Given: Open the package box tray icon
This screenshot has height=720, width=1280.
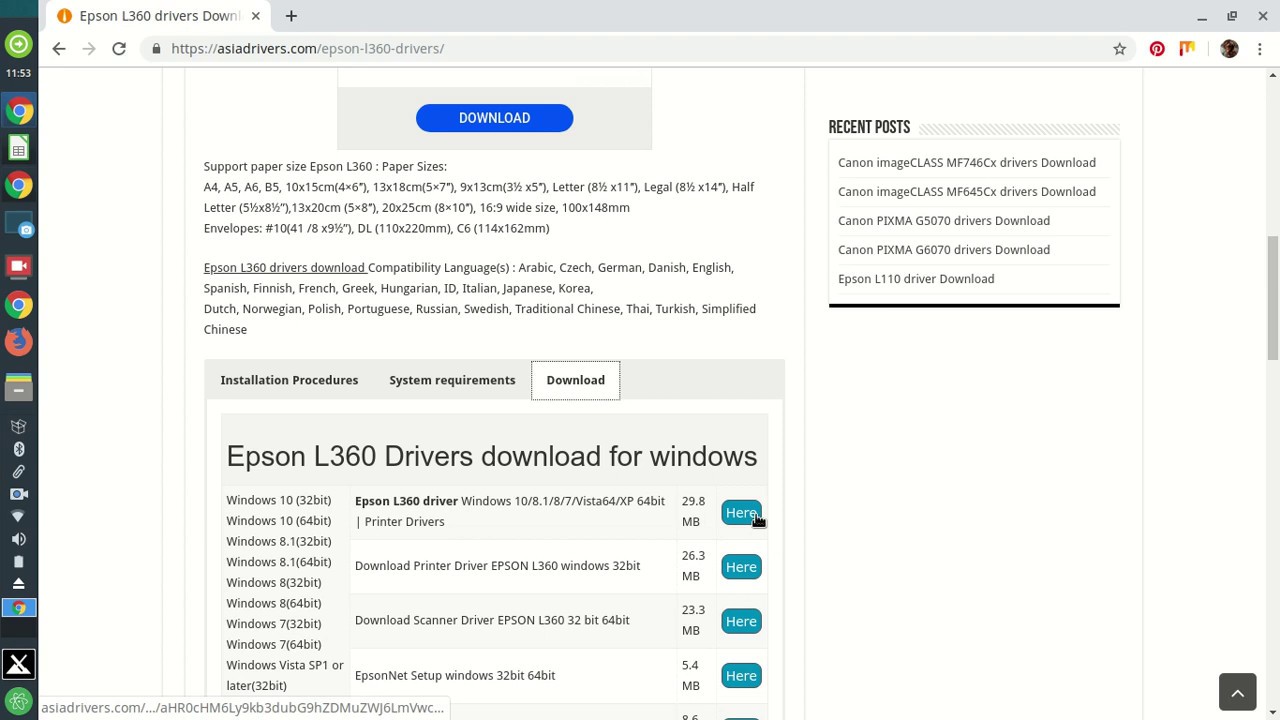Looking at the screenshot, I should click(18, 427).
